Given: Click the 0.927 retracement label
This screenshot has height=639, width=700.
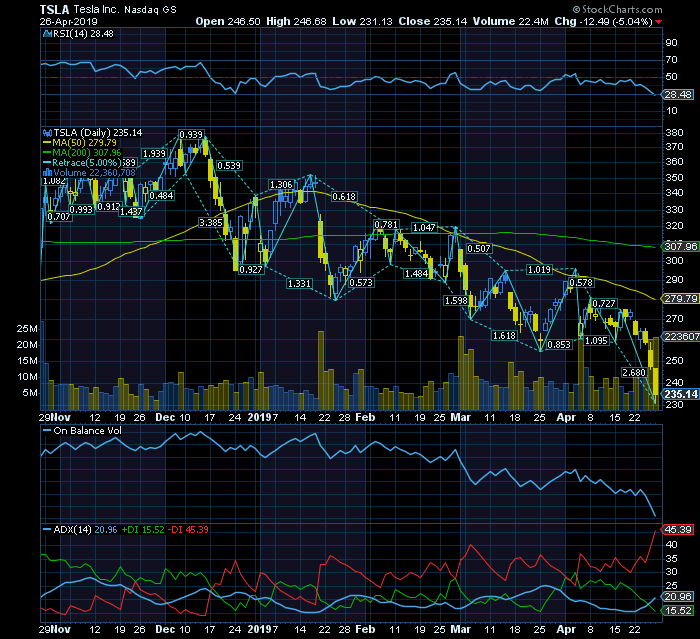Looking at the screenshot, I should (251, 270).
